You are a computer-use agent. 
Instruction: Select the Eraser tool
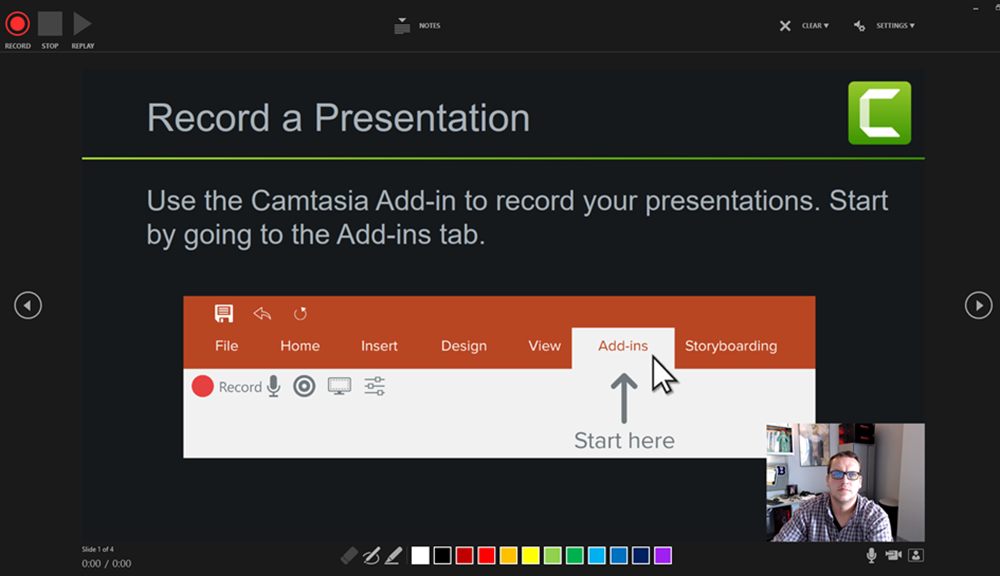[x=349, y=556]
